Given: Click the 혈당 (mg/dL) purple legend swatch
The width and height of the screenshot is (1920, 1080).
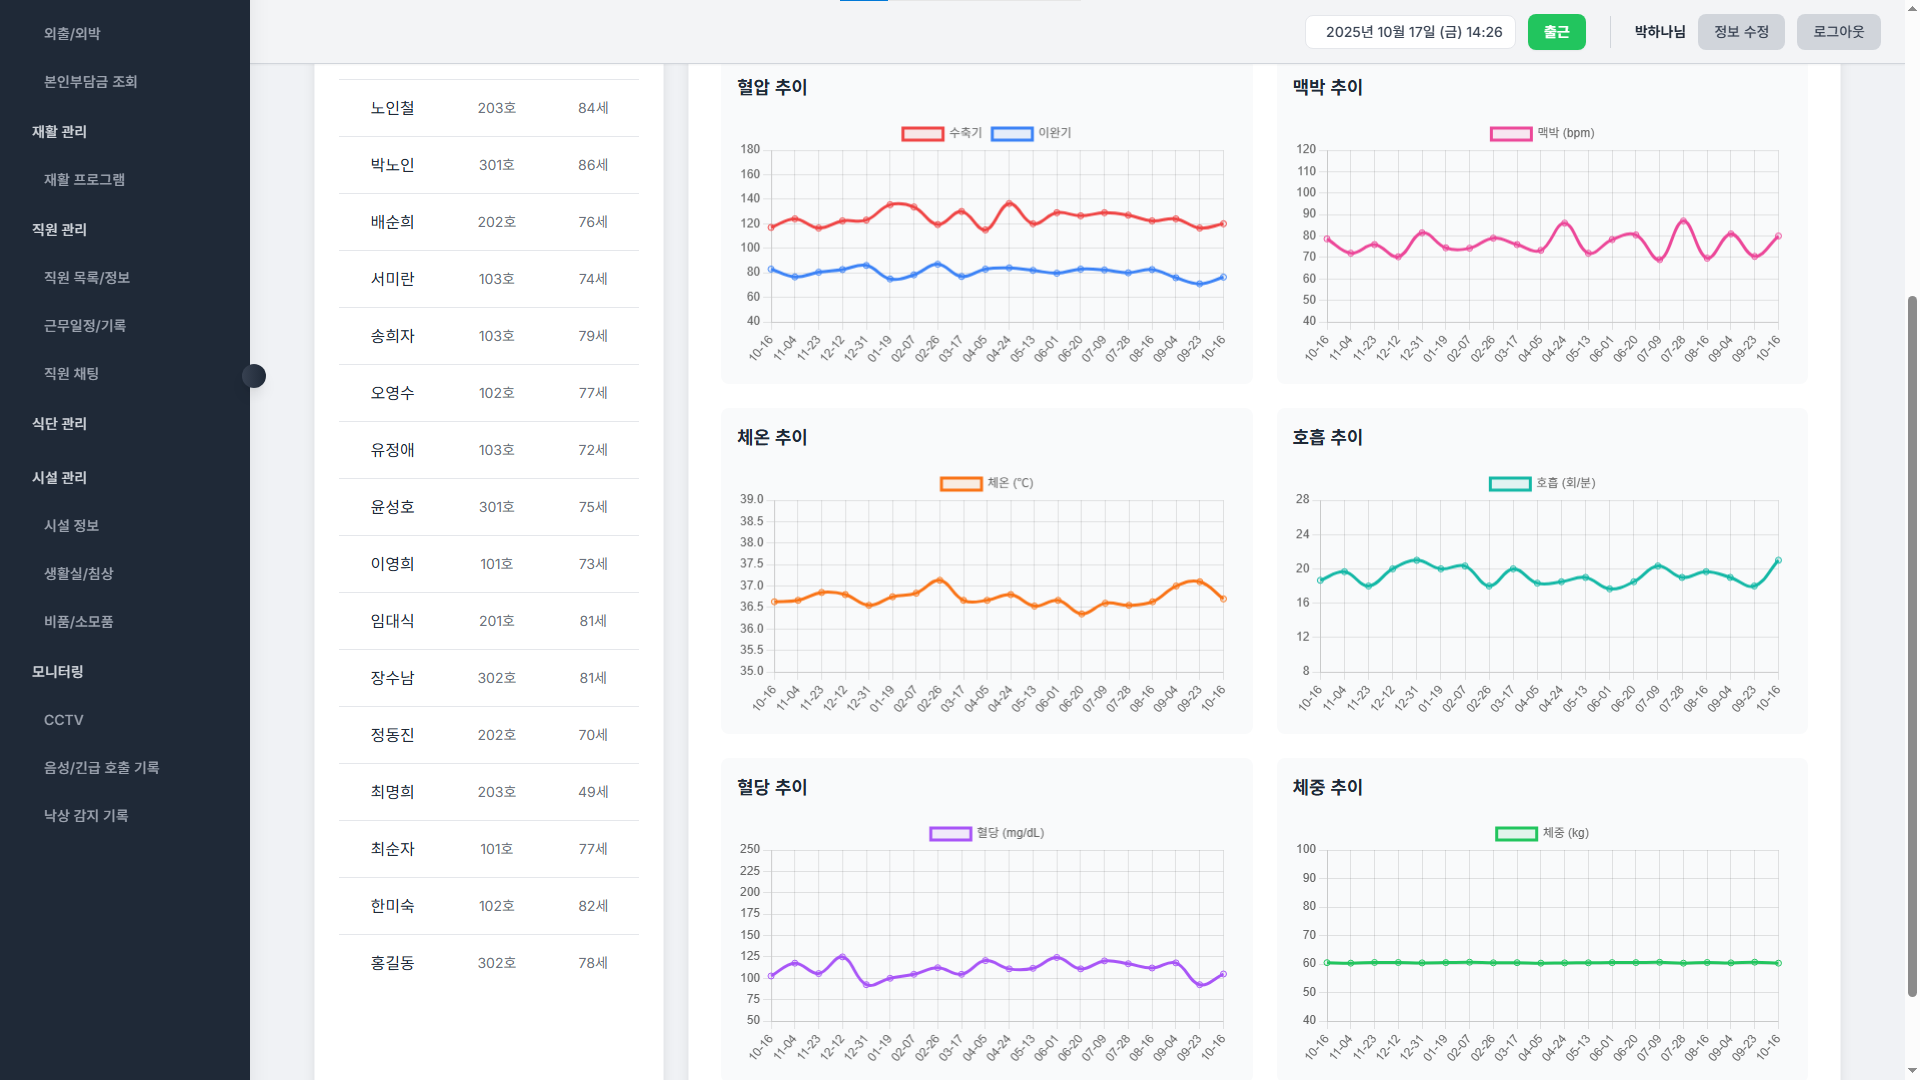Looking at the screenshot, I should click(x=950, y=834).
